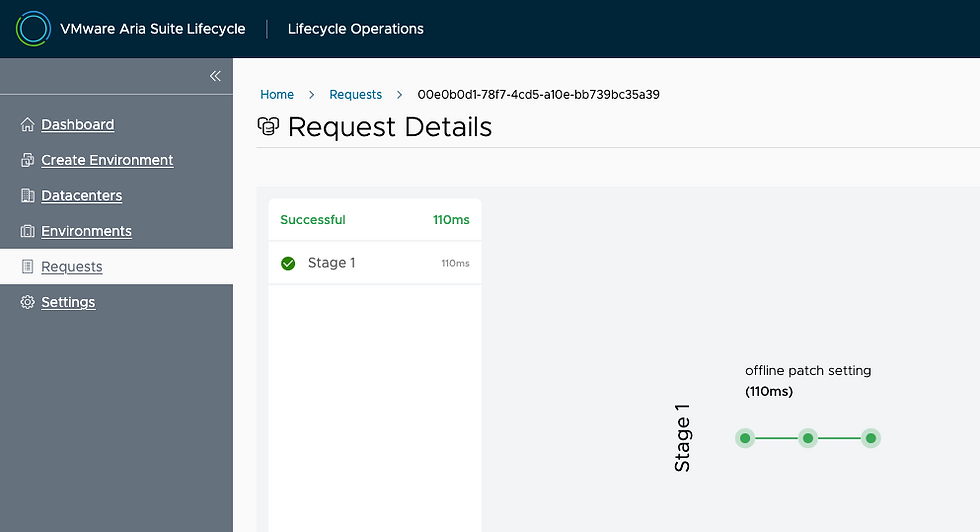Screen dimensions: 980x532
Task: Click the VMware Aria logo icon
Action: 33,29
